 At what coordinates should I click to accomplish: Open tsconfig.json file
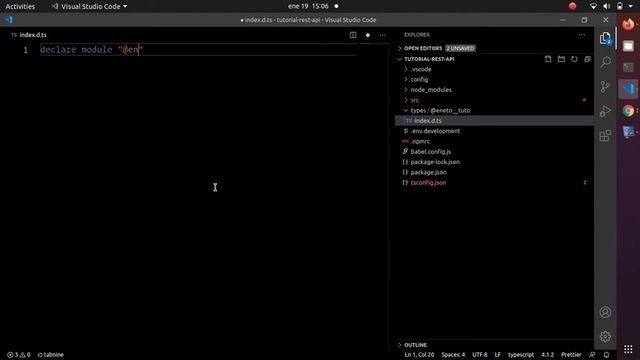tap(428, 182)
